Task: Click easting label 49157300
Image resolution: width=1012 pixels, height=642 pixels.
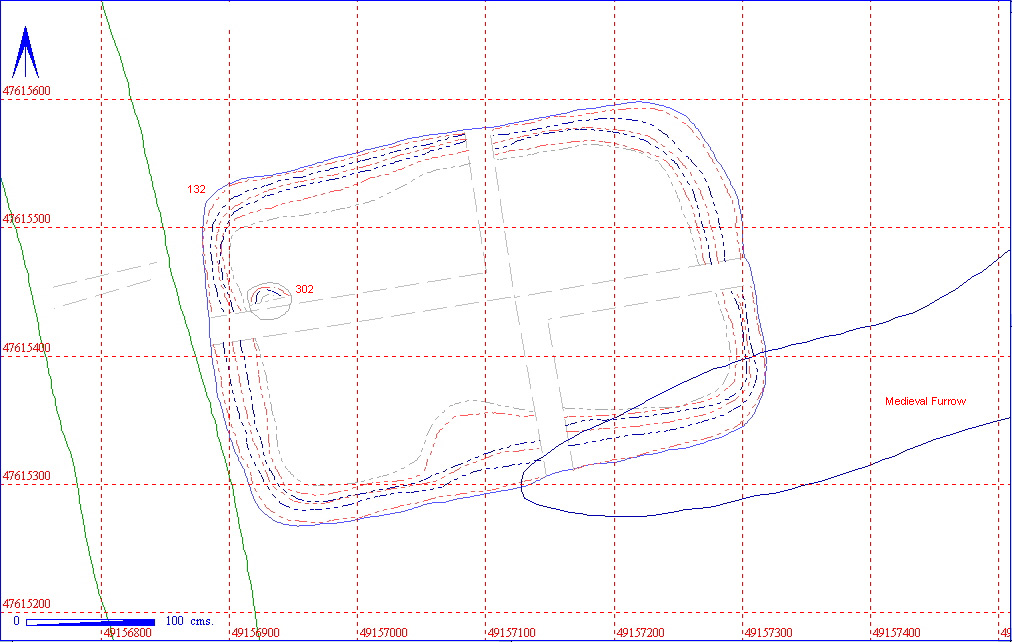Action: click(769, 633)
